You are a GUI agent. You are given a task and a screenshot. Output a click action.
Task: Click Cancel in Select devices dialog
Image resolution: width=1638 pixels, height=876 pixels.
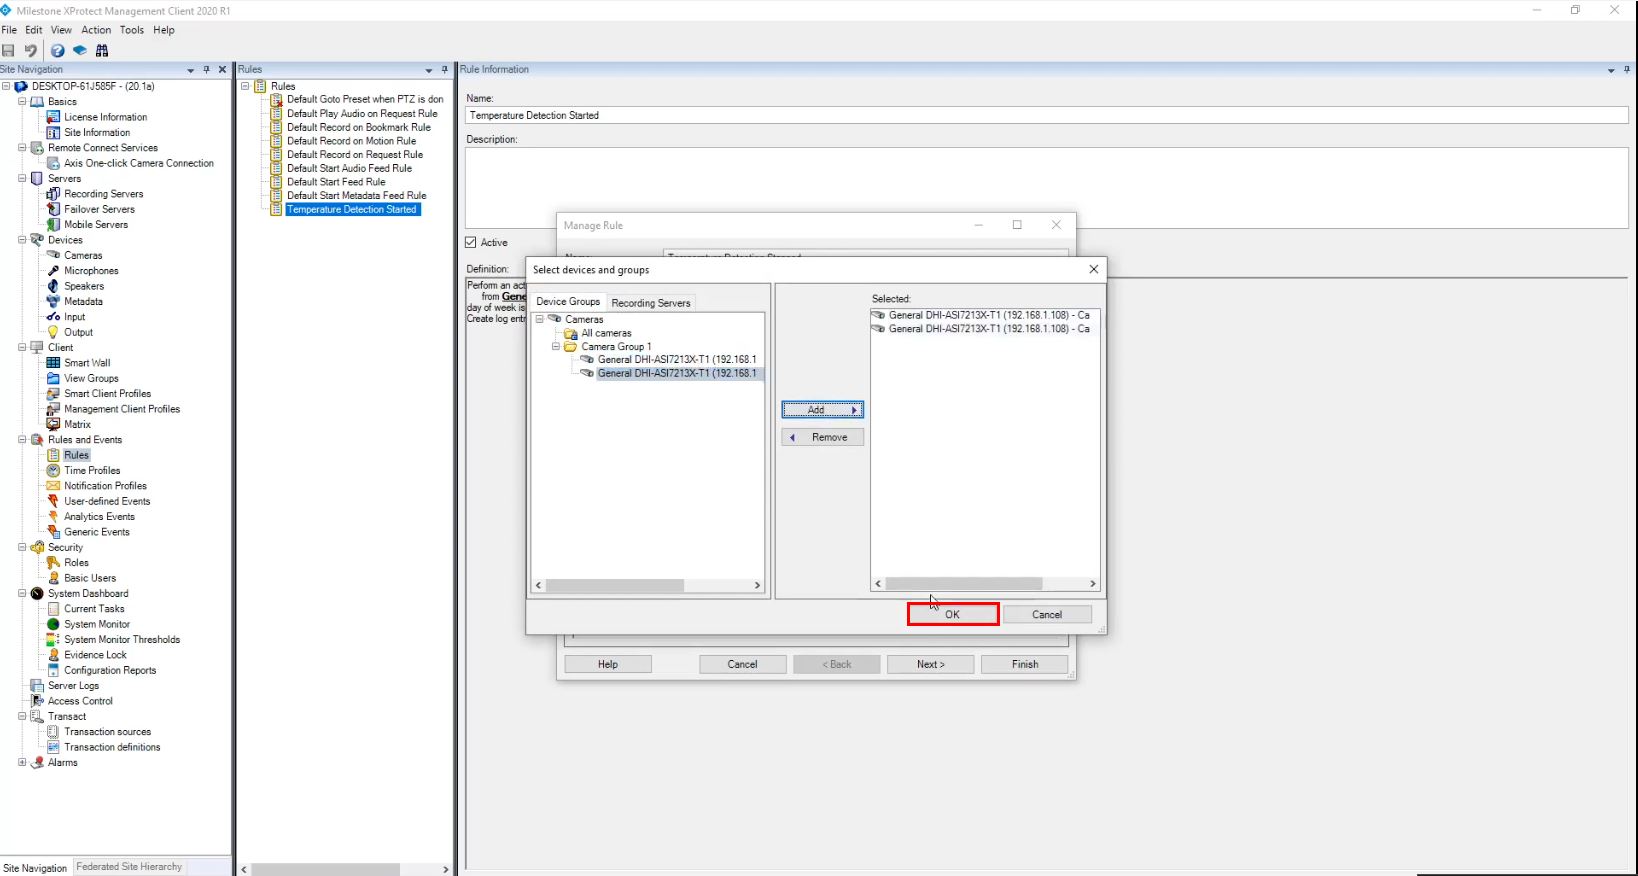[x=1047, y=615]
